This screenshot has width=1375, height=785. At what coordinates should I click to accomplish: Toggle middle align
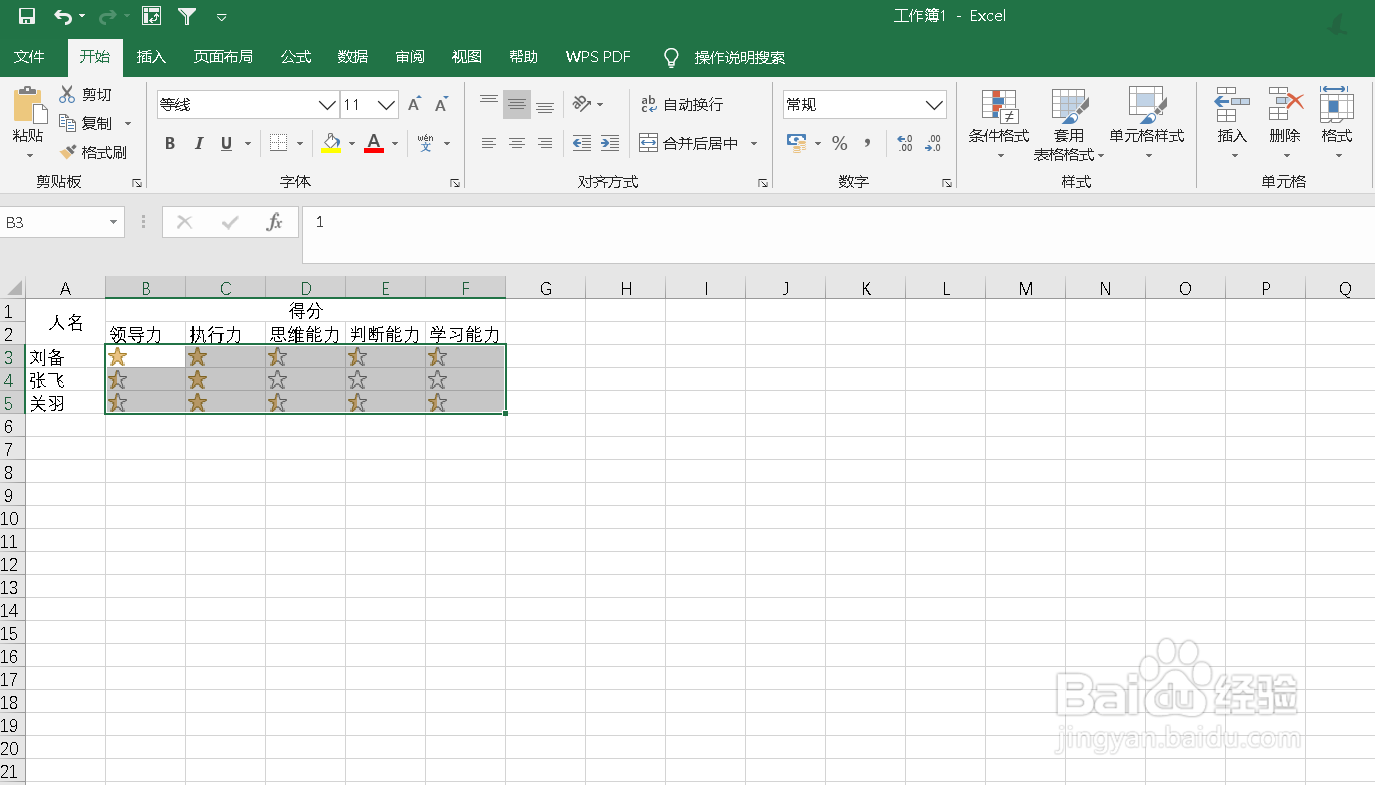tap(517, 103)
